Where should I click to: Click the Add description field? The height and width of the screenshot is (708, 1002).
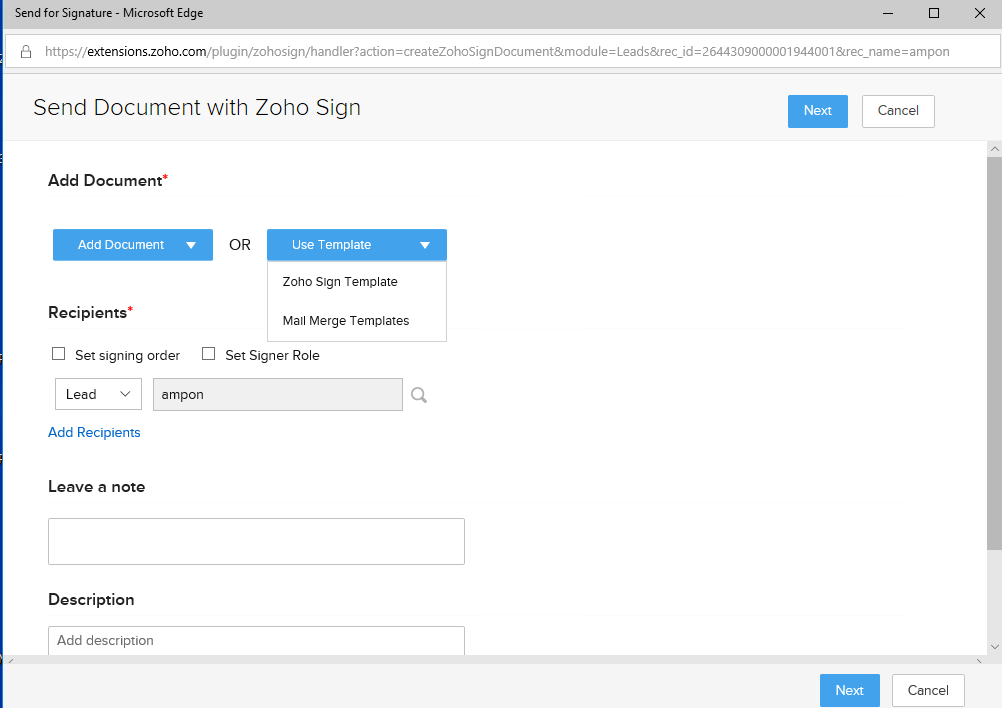256,640
